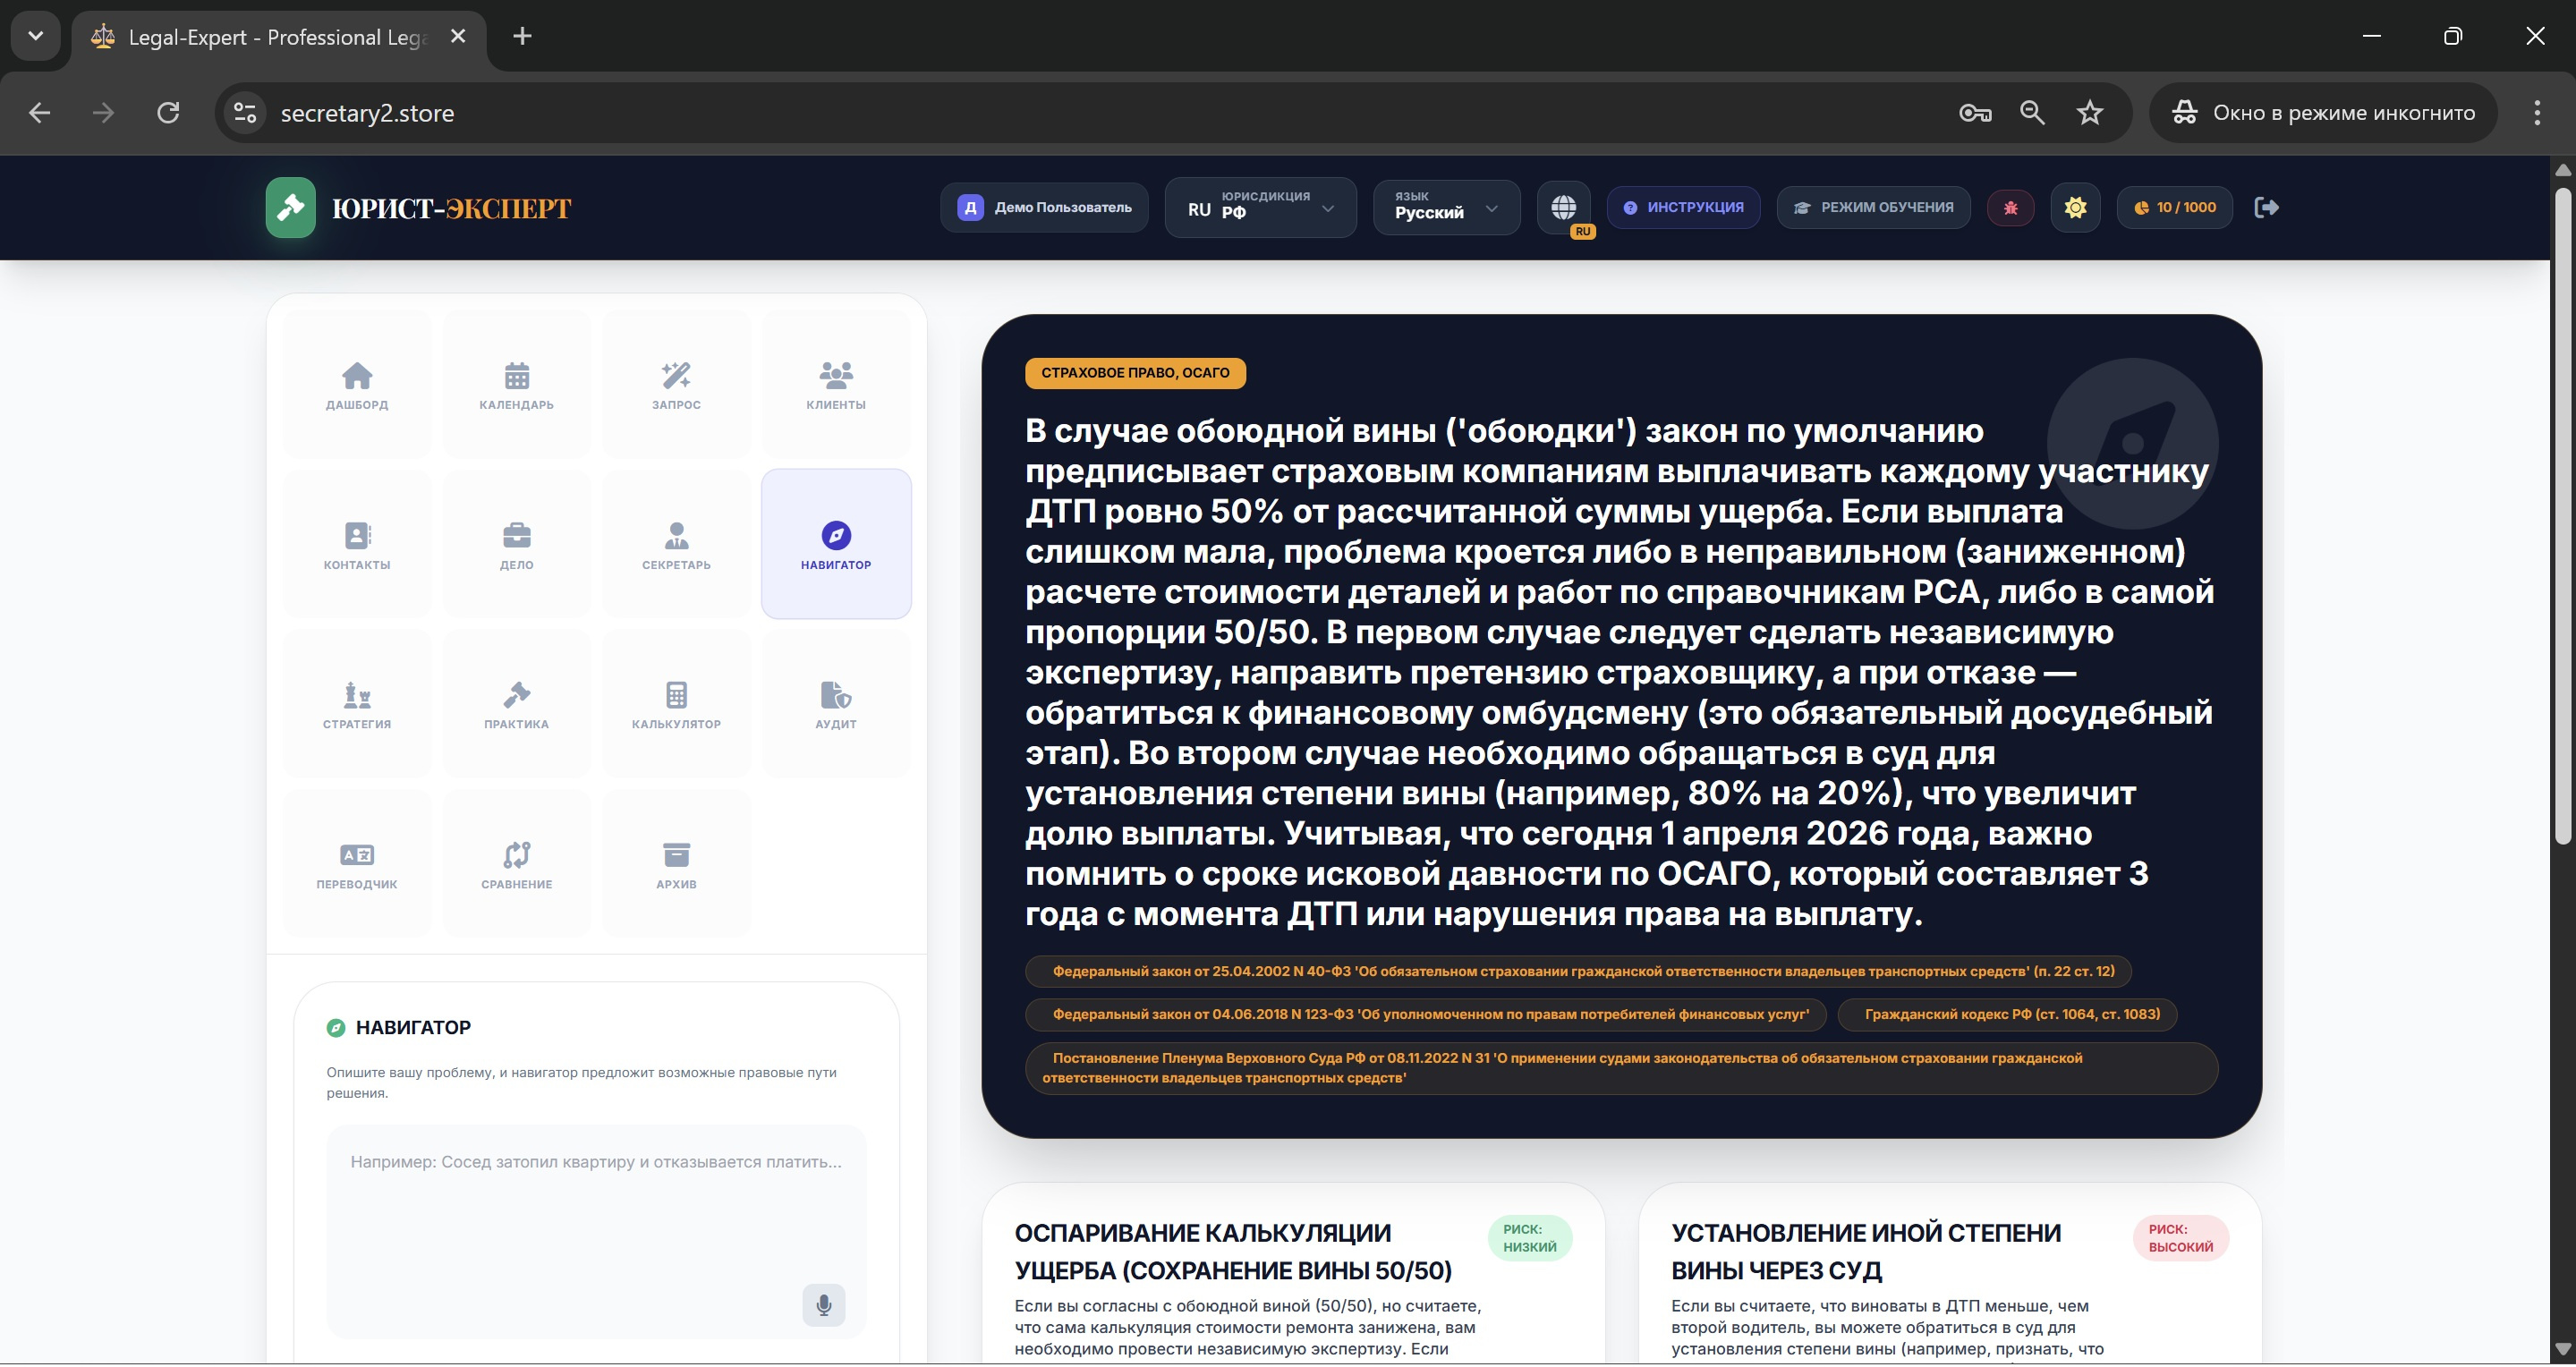Open the Calculator (Калькулятор) tile
The height and width of the screenshot is (1367, 2576).
[x=676, y=704]
